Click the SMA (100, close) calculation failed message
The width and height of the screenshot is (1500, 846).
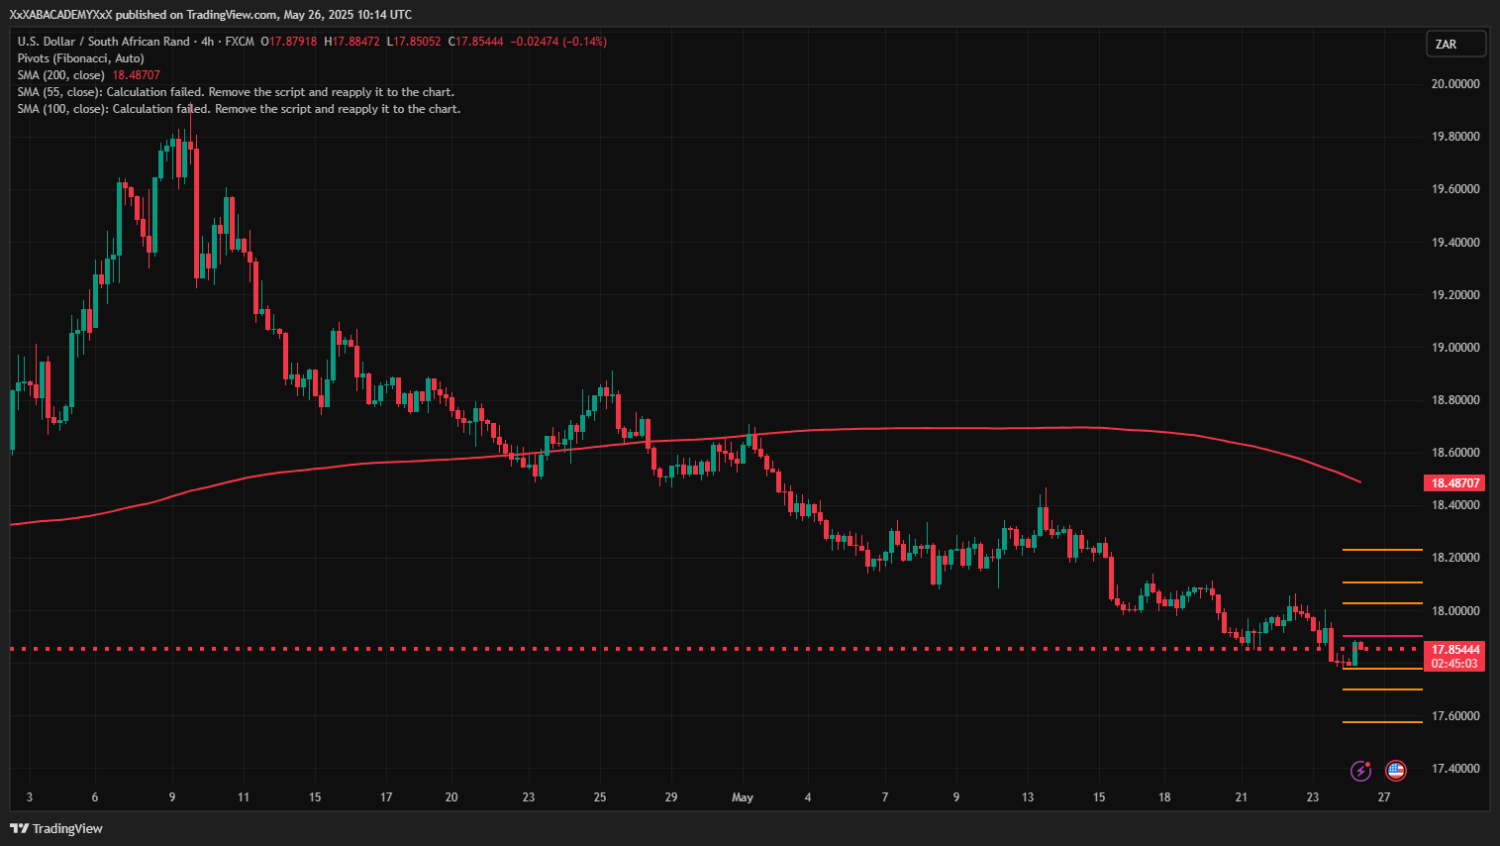tap(238, 109)
